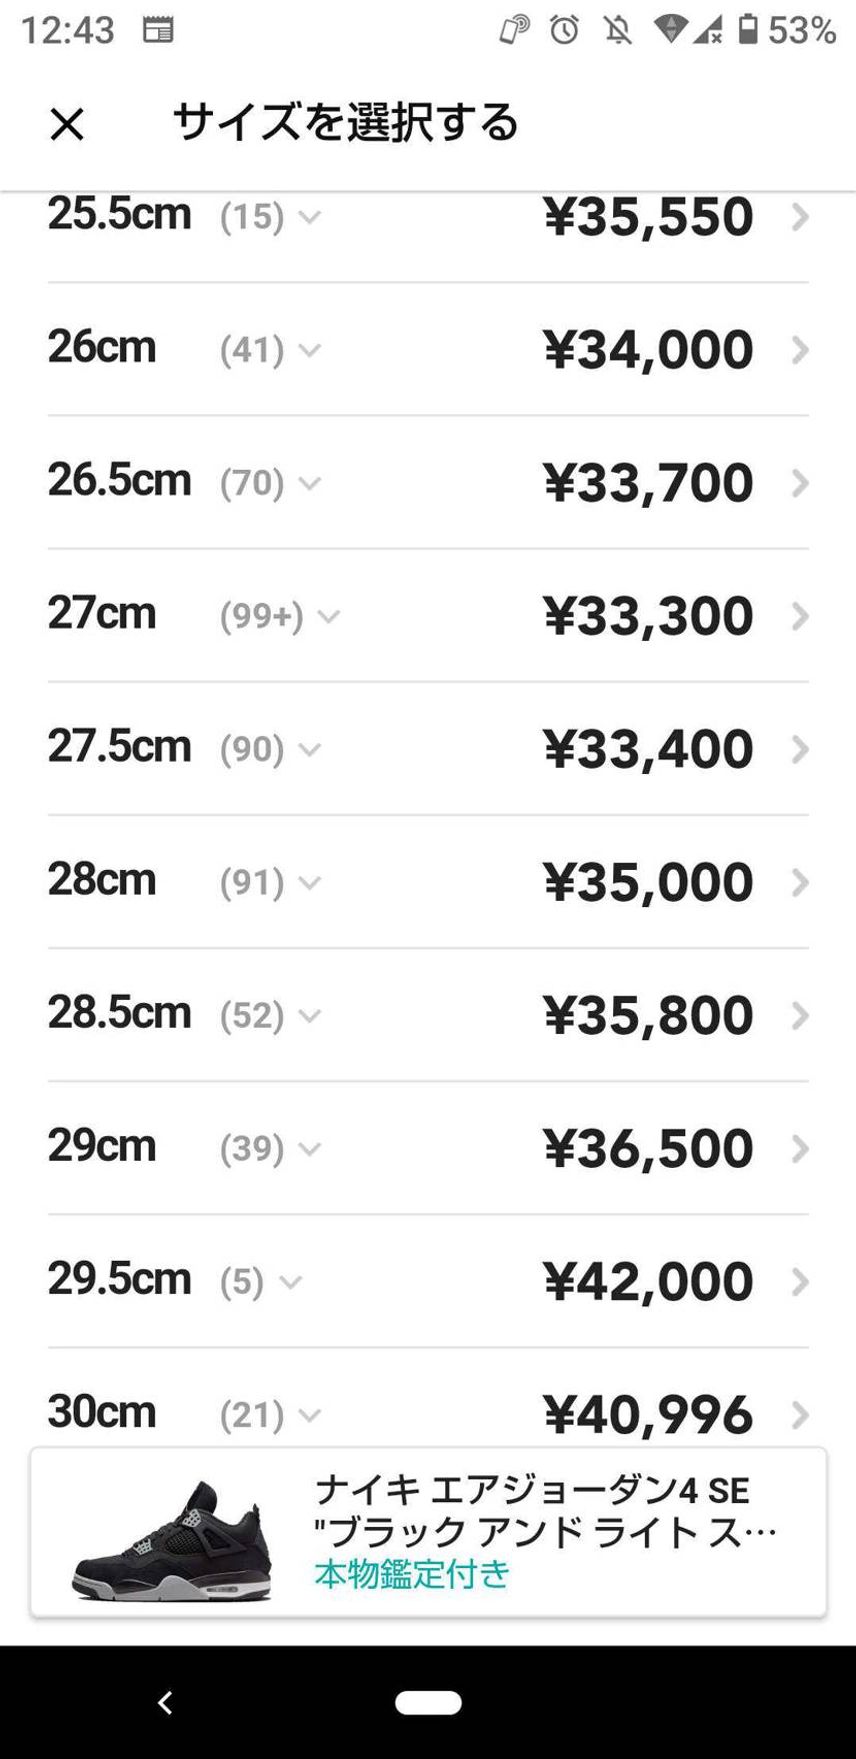Open the alarm clock status icon
The height and width of the screenshot is (1759, 856).
[x=564, y=30]
